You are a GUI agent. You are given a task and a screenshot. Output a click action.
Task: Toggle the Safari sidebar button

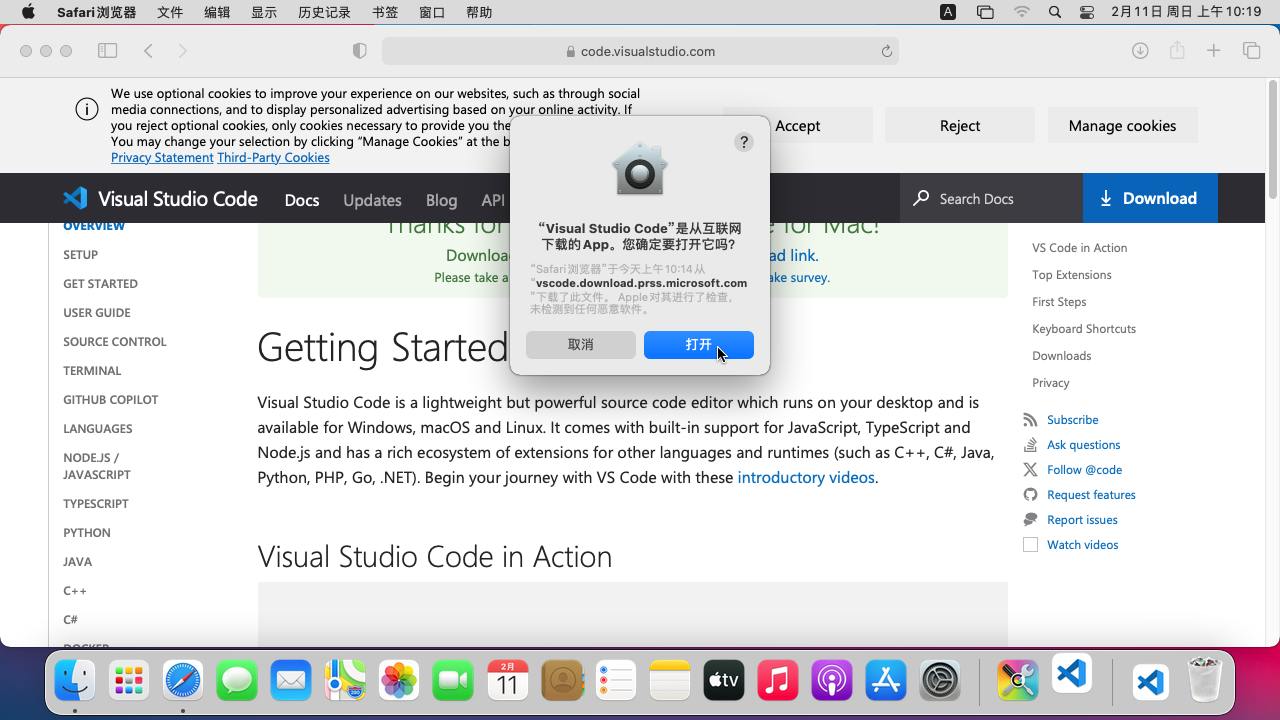point(108,51)
